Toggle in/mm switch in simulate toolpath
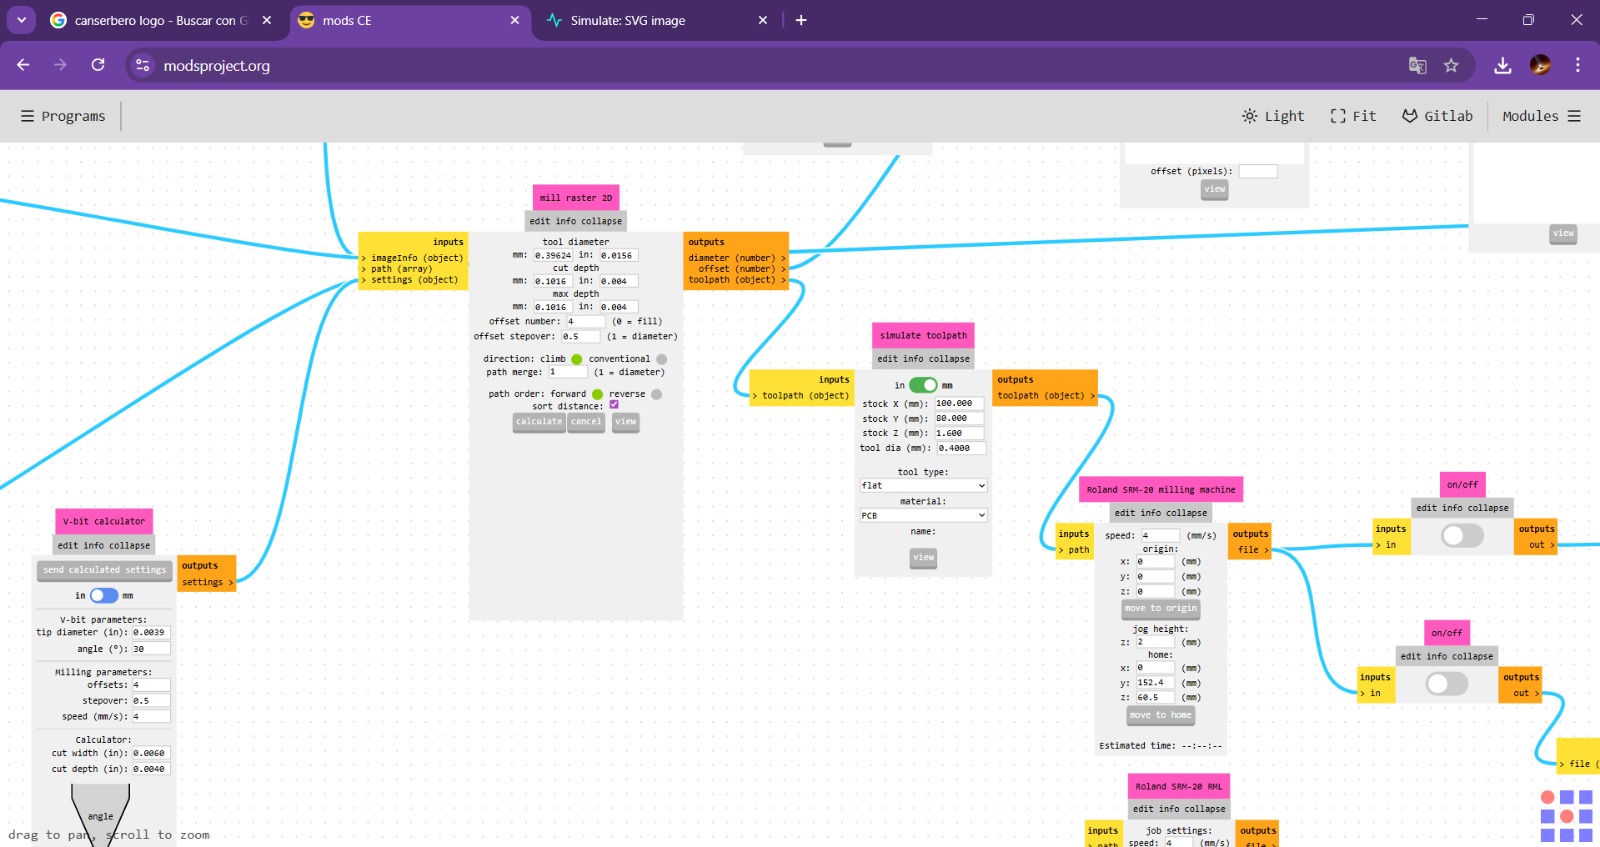1600x847 pixels. (923, 385)
